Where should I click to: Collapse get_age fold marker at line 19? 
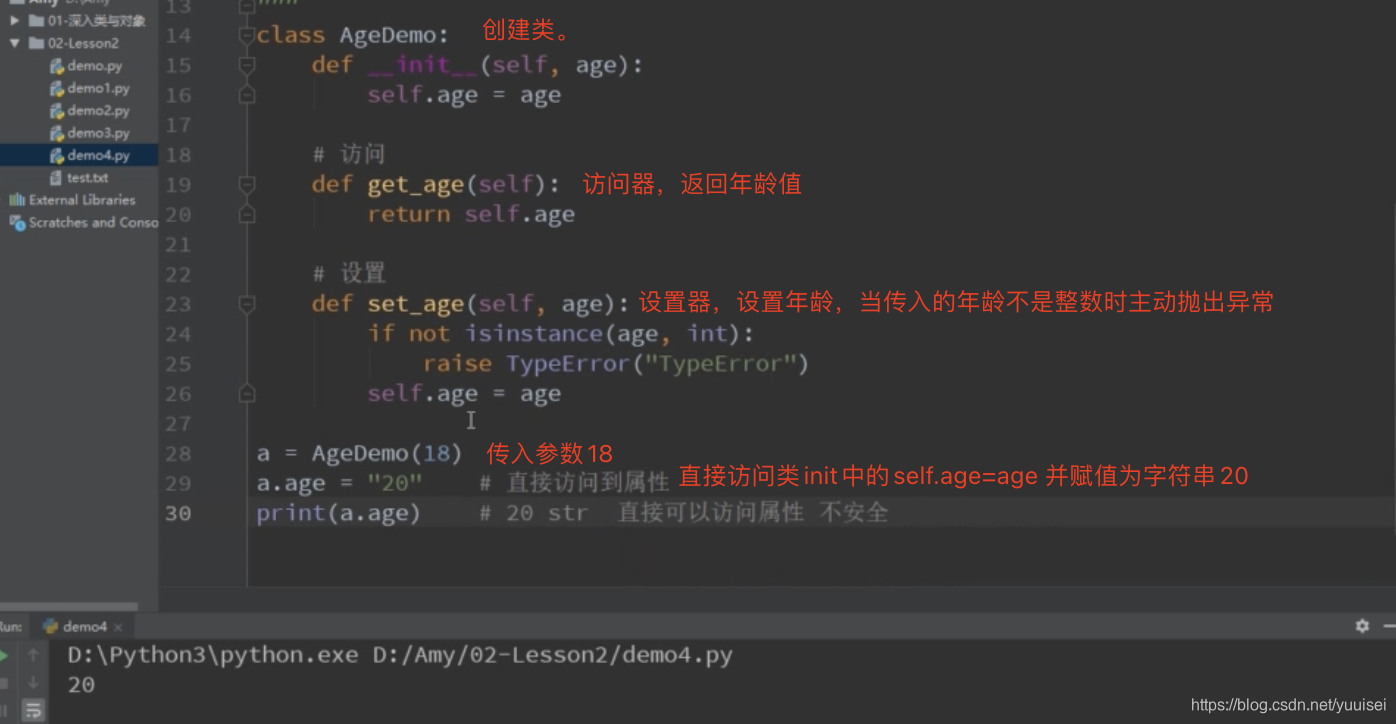pyautogui.click(x=247, y=185)
